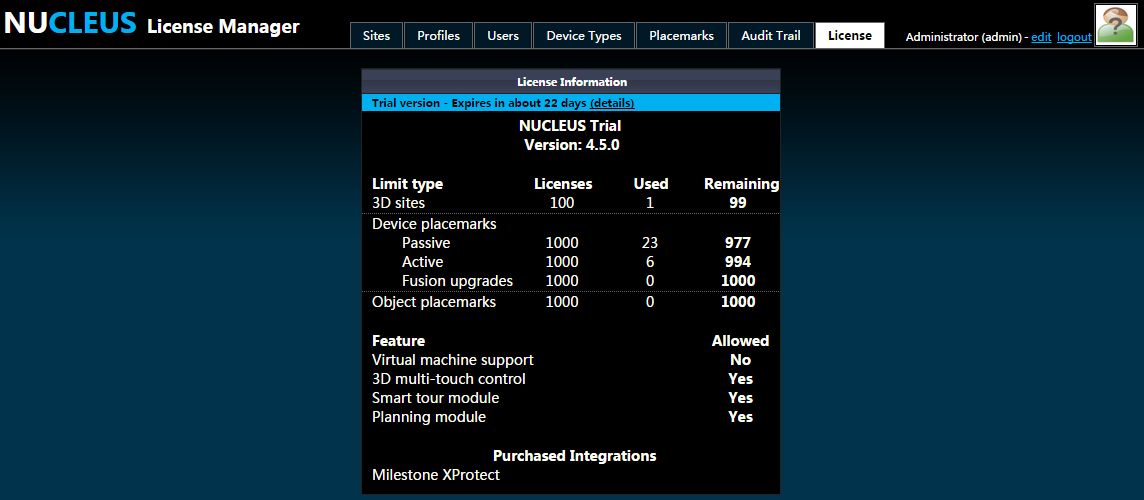The height and width of the screenshot is (500, 1144).
Task: Click the 'Feature' column header
Action: [x=398, y=341]
